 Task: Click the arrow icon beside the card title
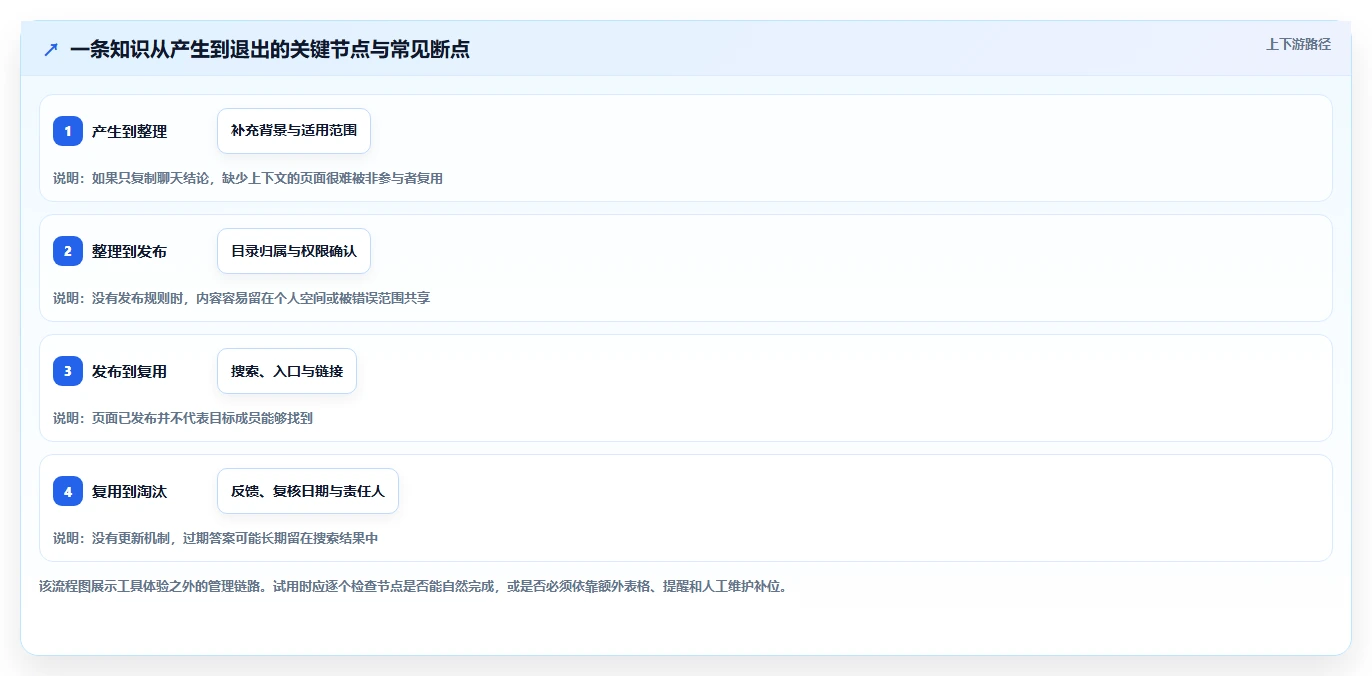tap(51, 49)
